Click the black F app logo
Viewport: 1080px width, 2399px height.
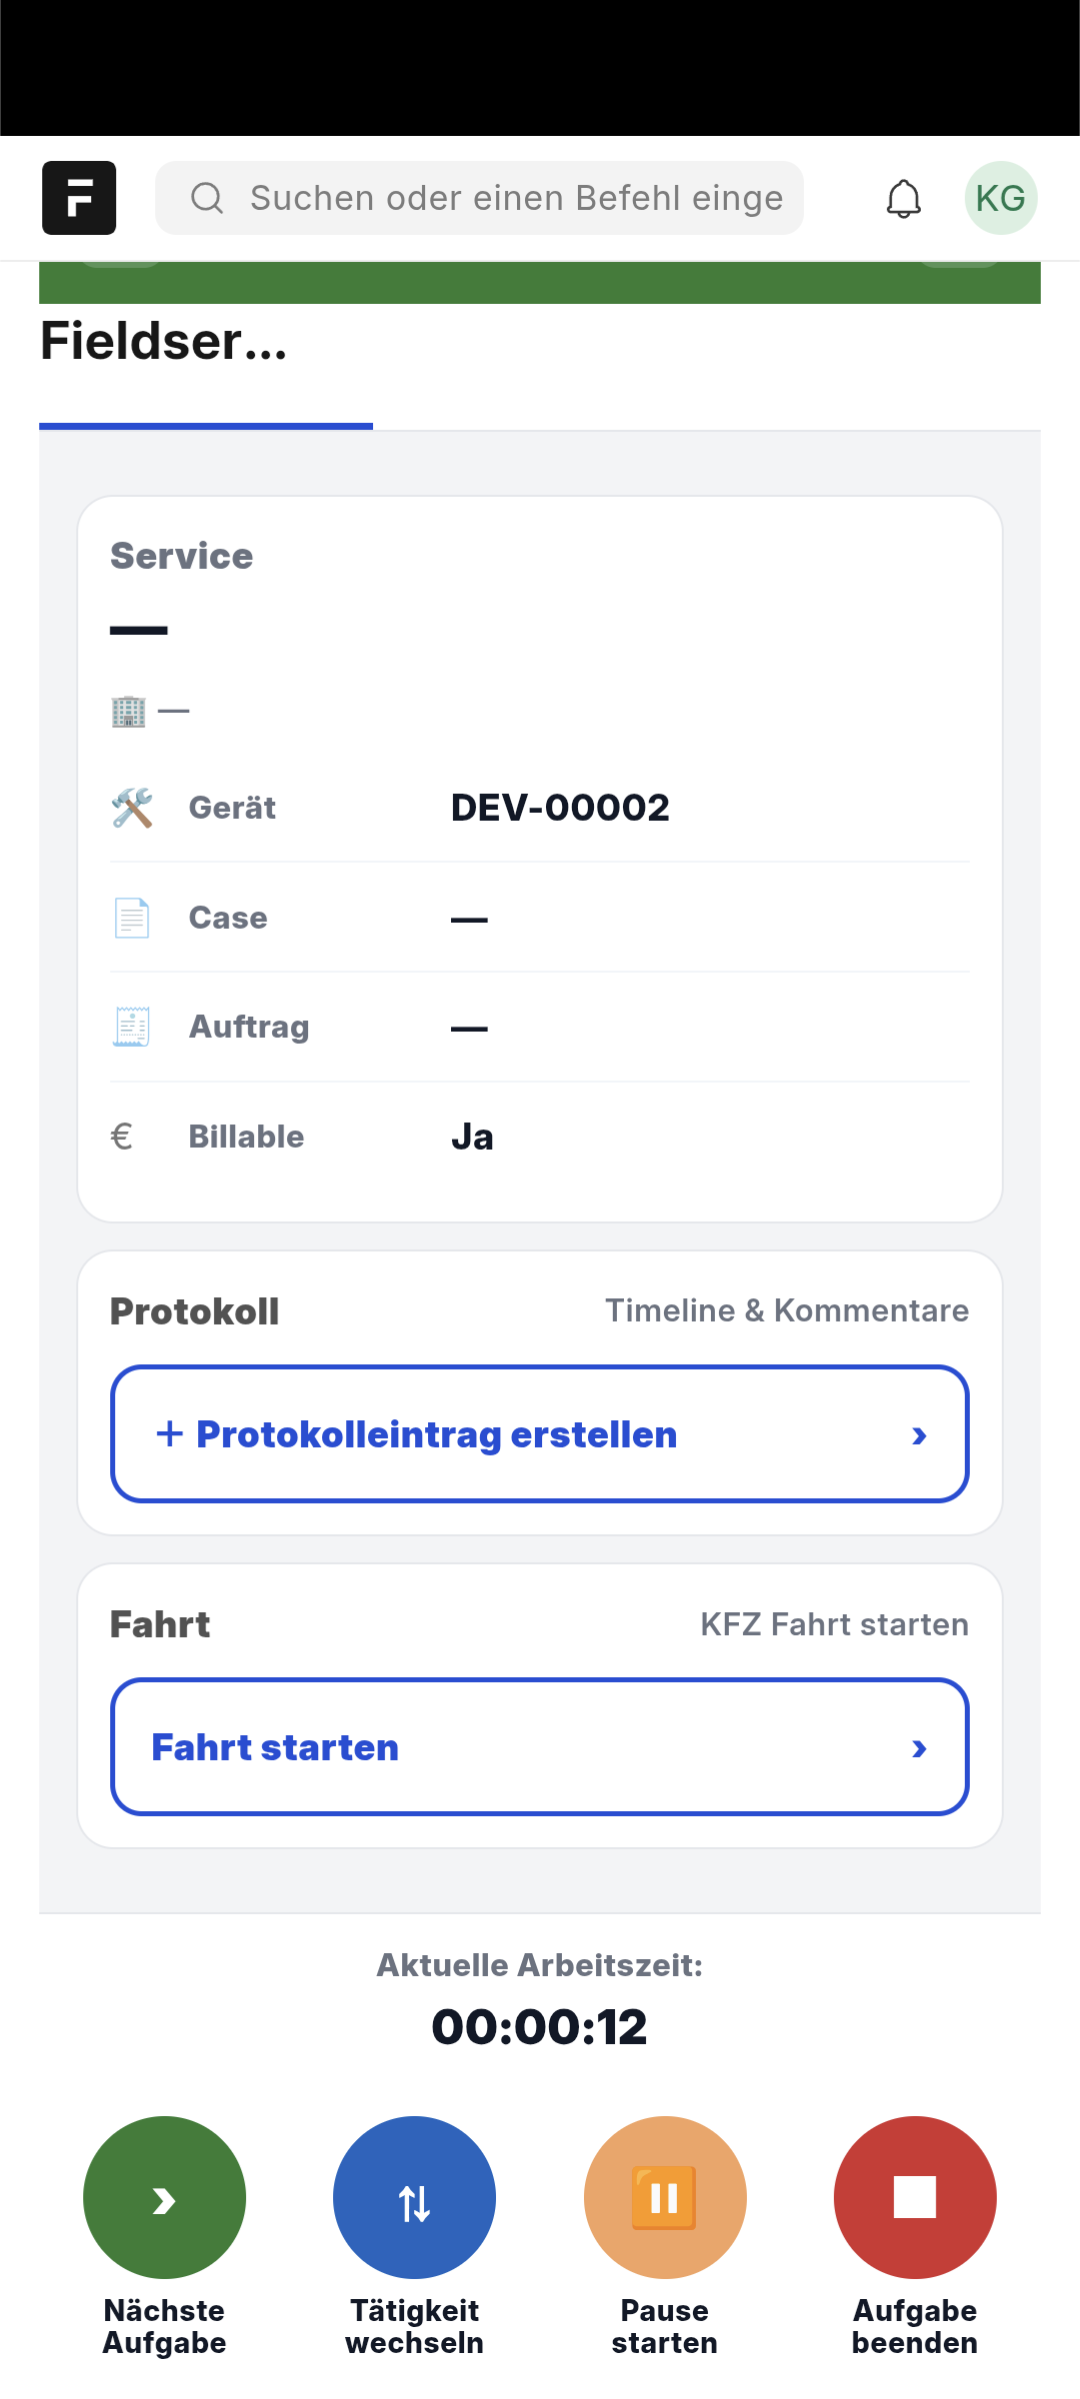(79, 198)
